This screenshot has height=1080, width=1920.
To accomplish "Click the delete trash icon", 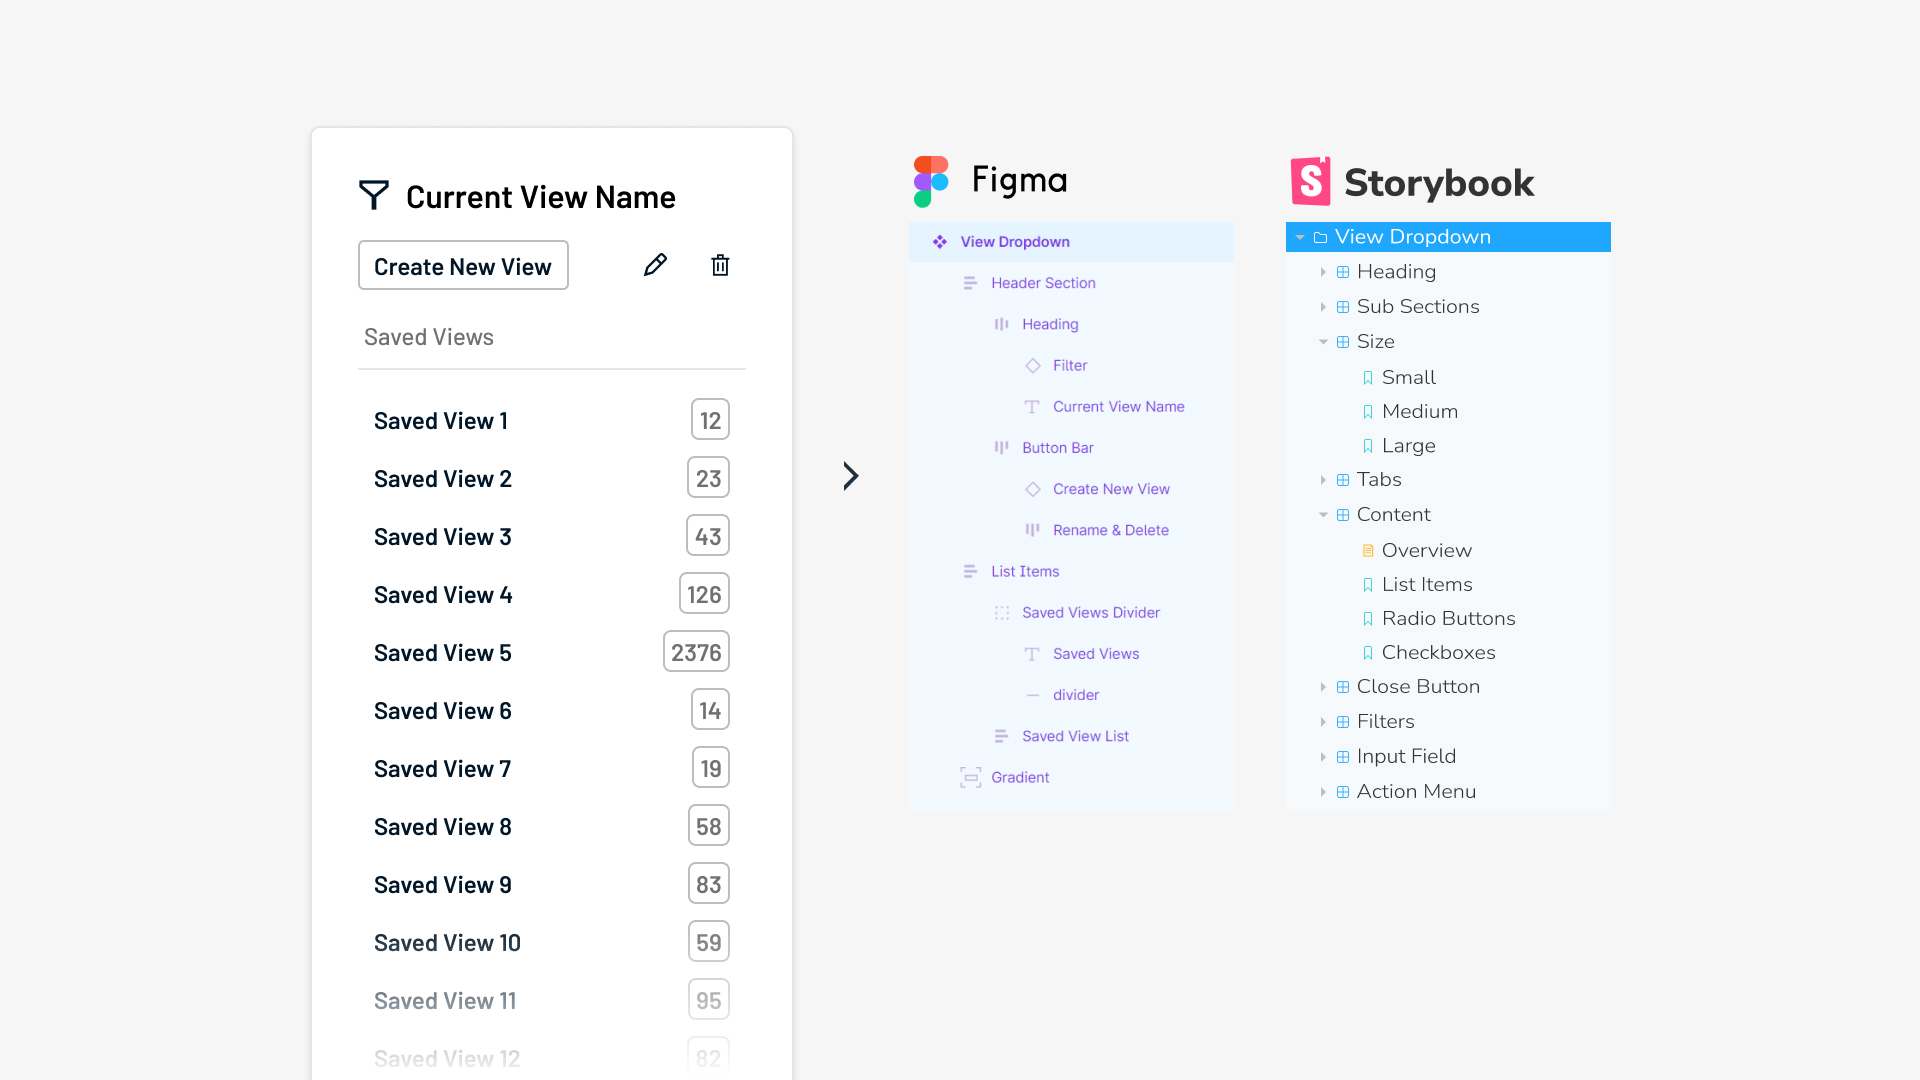I will click(720, 264).
